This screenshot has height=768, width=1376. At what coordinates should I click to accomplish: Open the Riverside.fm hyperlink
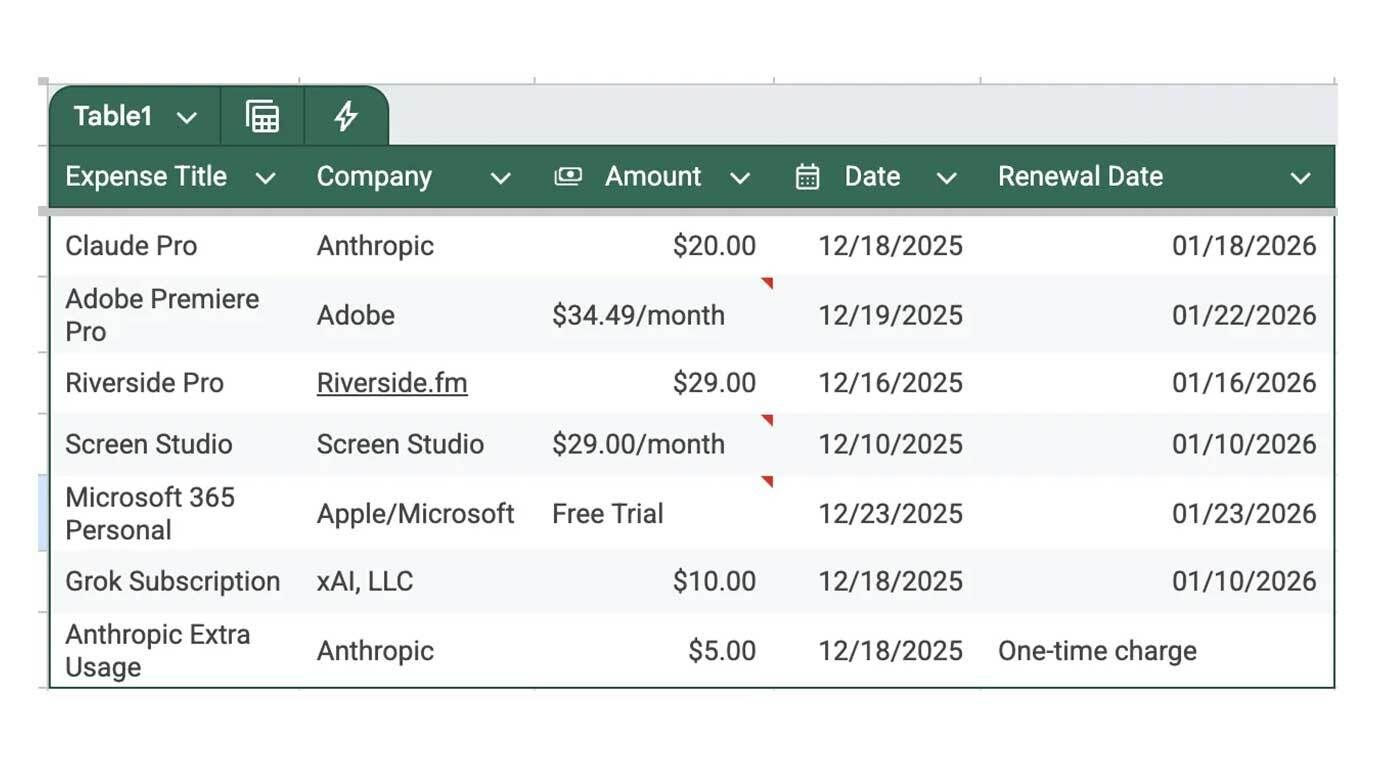coord(391,381)
